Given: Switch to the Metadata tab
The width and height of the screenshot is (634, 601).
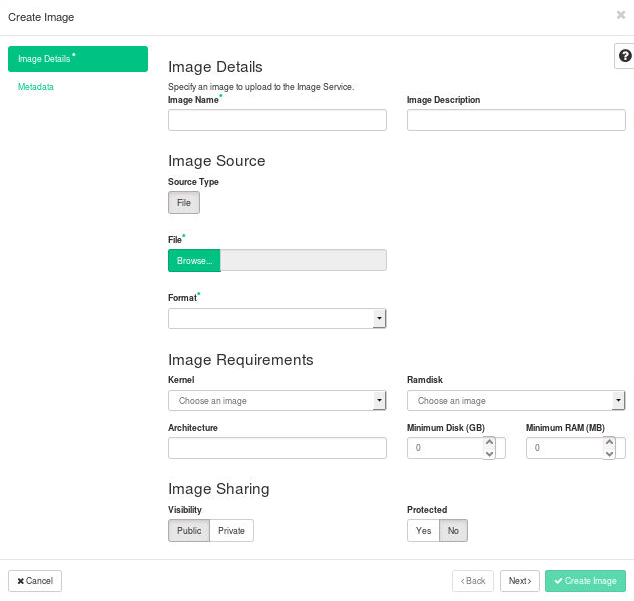Looking at the screenshot, I should pos(36,87).
